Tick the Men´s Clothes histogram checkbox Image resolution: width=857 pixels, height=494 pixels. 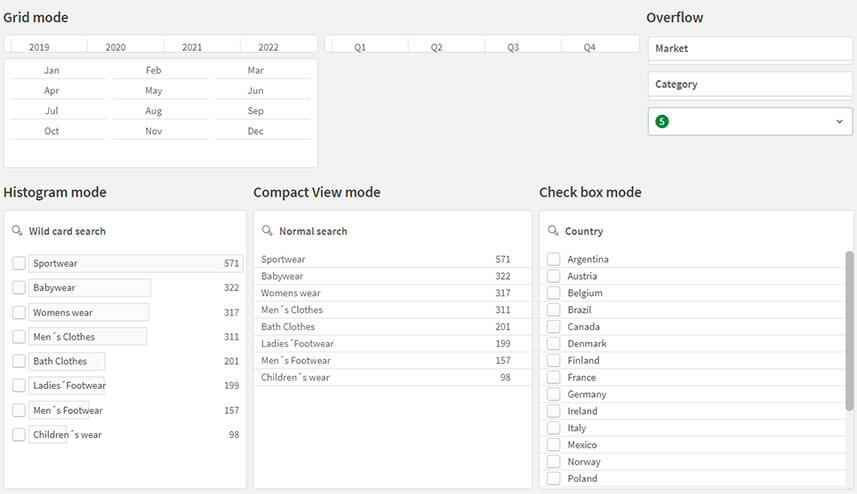19,337
